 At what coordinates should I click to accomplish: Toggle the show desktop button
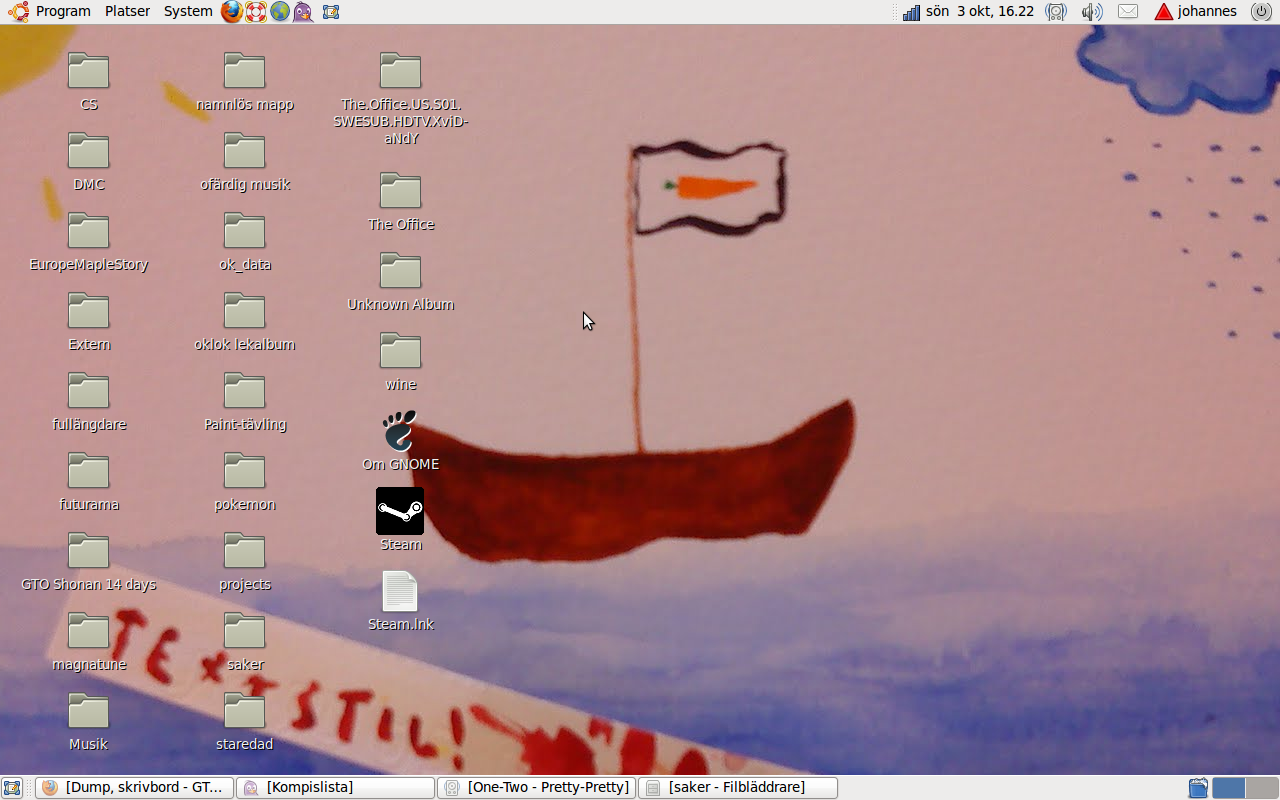click(12, 788)
